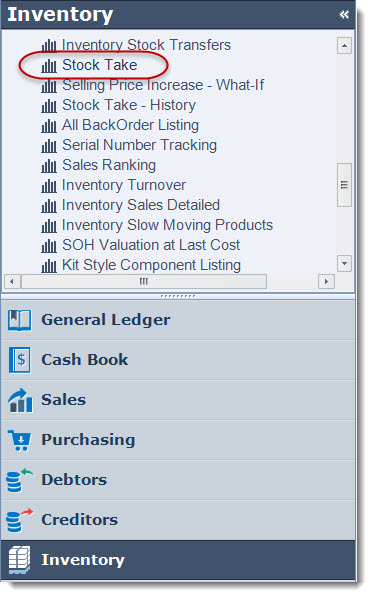
Task: Click the Purchasing shopping cart icon
Action: click(19, 440)
